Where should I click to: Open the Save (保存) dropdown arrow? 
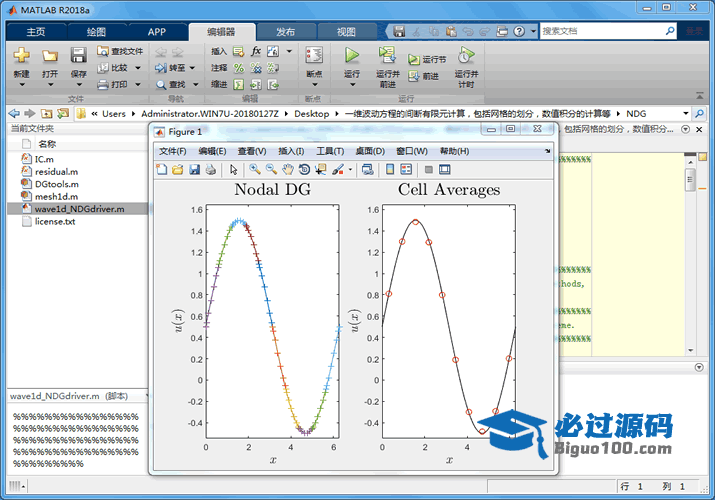pyautogui.click(x=78, y=84)
